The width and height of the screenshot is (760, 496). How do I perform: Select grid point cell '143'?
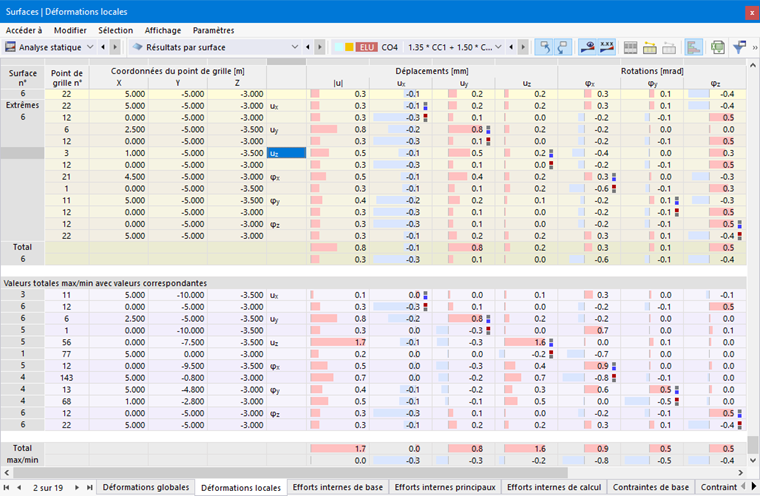[66, 378]
